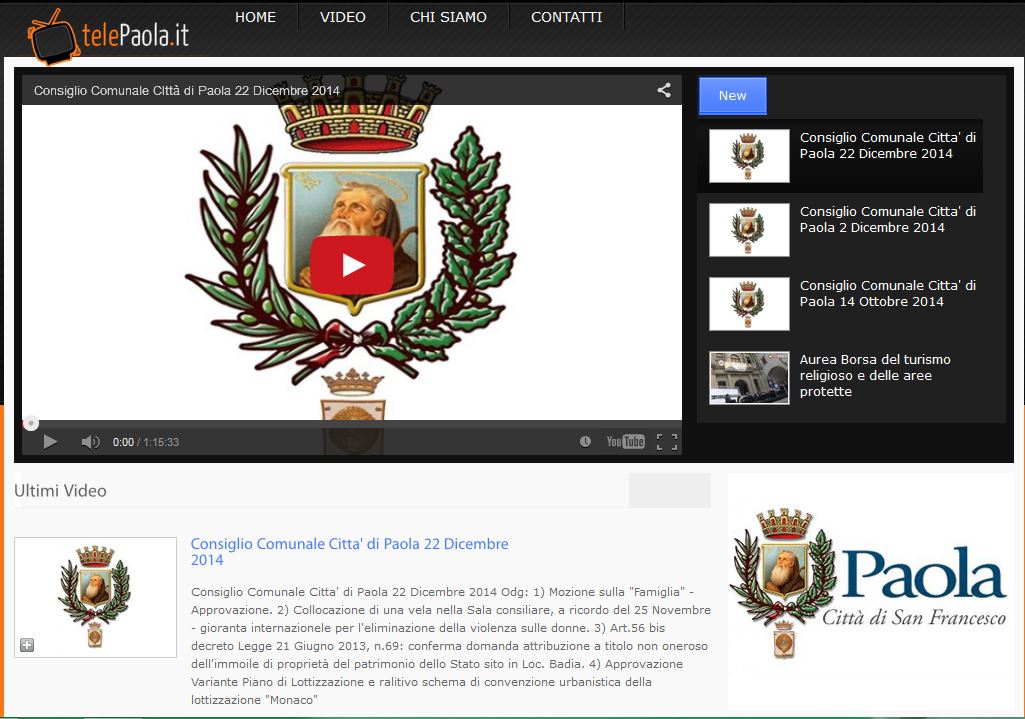Image resolution: width=1025 pixels, height=719 pixels.
Task: Click the grey box beside Ultimi Video heading
Action: (669, 490)
